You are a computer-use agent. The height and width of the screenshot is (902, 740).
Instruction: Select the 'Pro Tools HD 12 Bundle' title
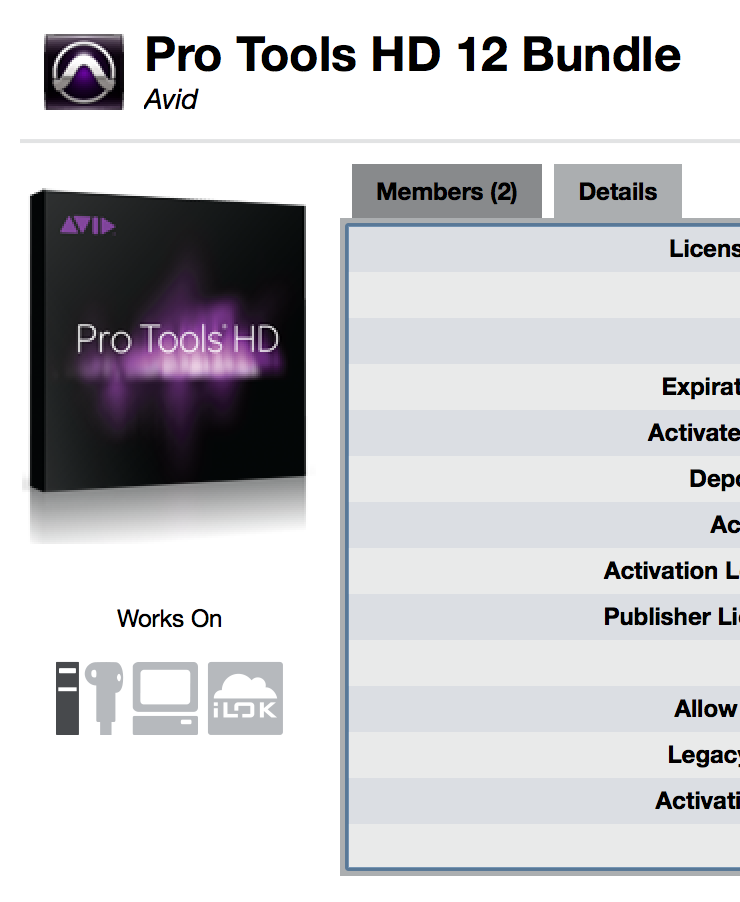413,55
